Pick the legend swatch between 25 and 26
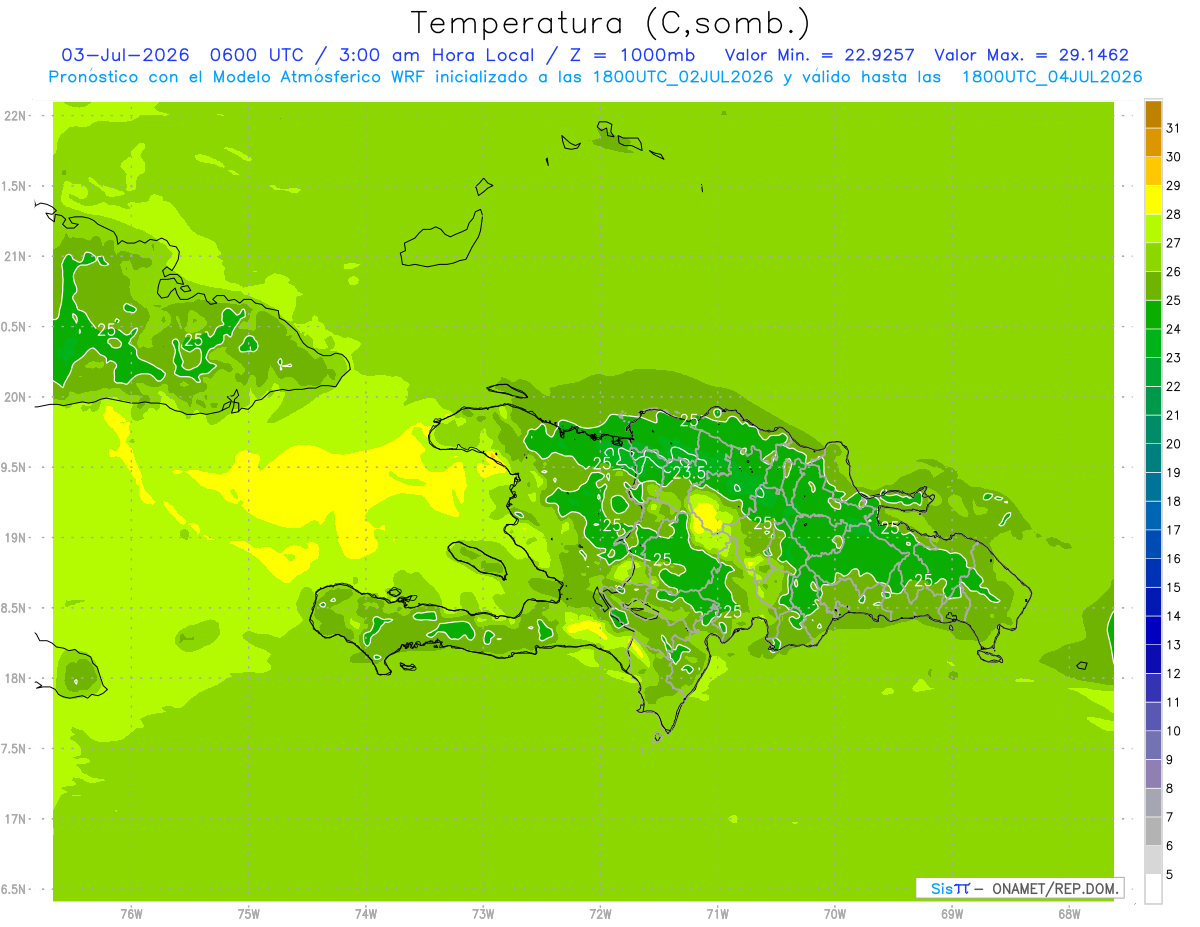The image size is (1200, 927). point(1154,286)
